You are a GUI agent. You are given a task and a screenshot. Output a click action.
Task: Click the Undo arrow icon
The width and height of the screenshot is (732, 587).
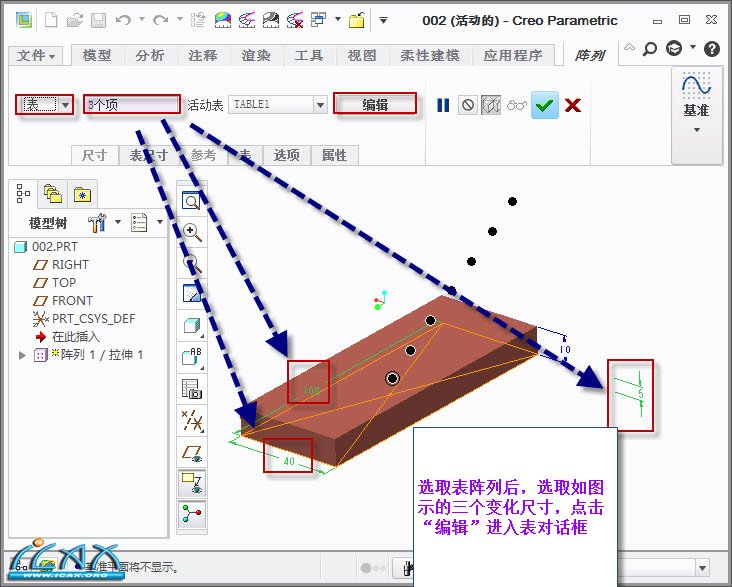(x=123, y=20)
